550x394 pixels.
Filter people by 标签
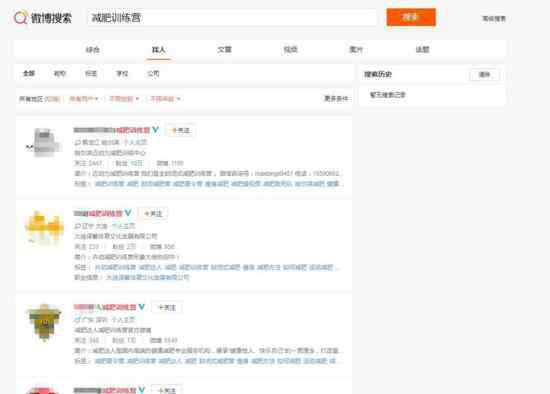(x=91, y=73)
